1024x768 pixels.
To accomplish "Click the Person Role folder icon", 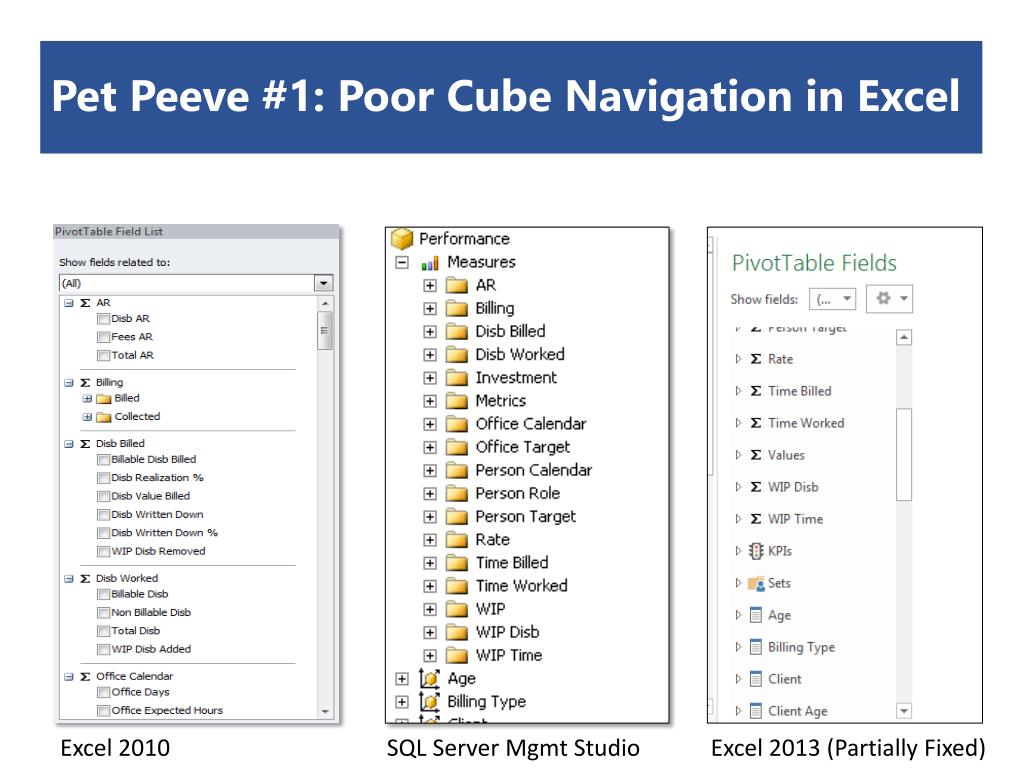I will pos(456,494).
